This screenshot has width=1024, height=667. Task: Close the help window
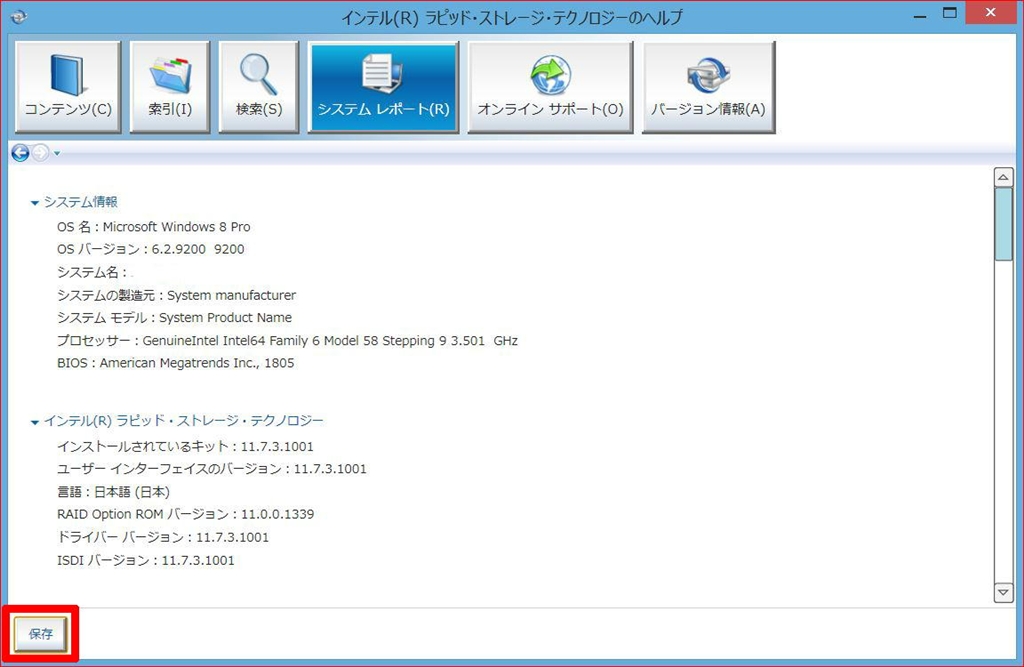pyautogui.click(x=991, y=12)
